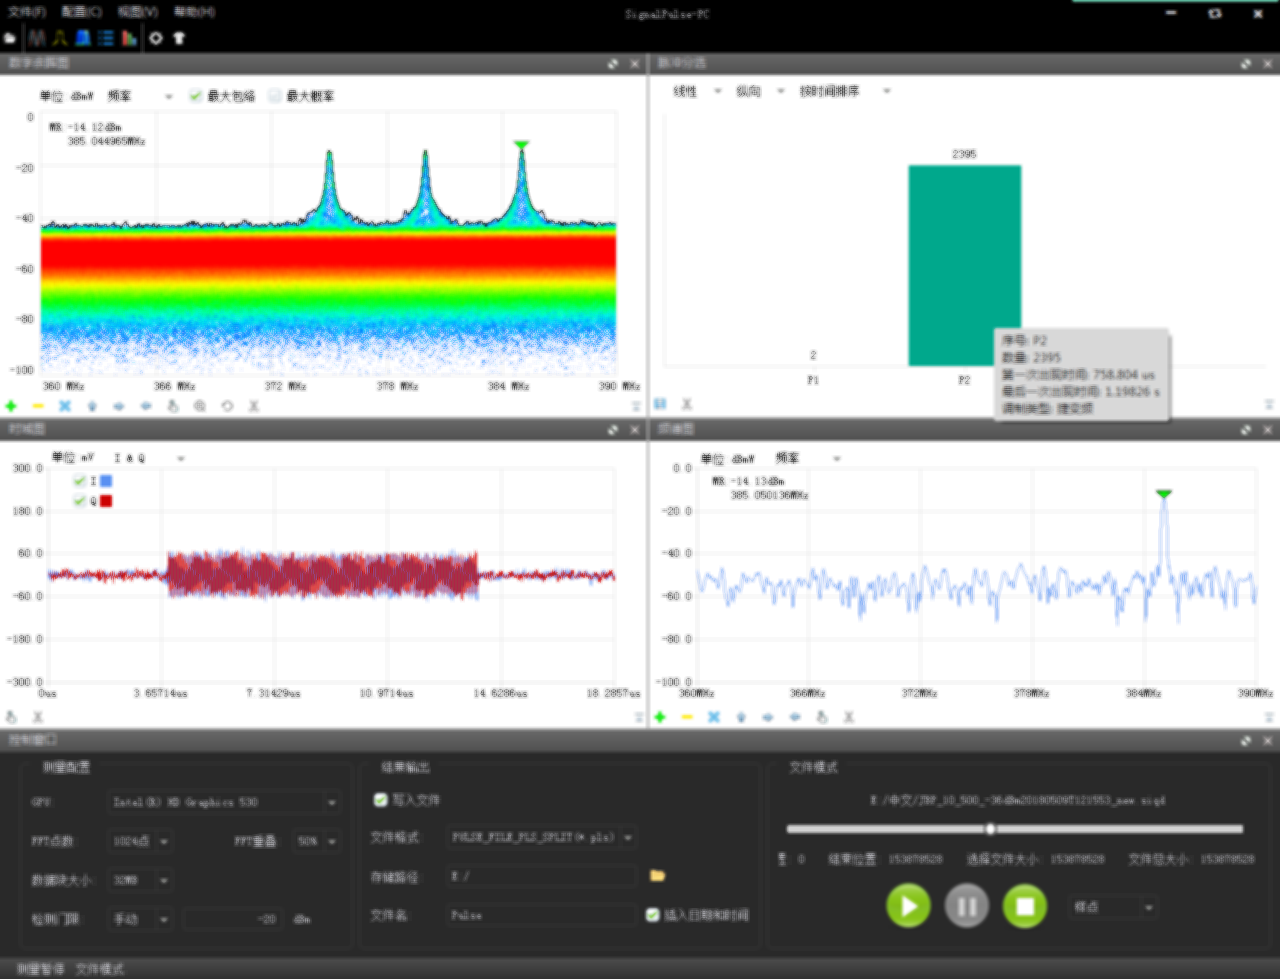Viewport: 1280px width, 979px height.
Task: Open the 检测门限 手动 dropdown
Action: (141, 919)
